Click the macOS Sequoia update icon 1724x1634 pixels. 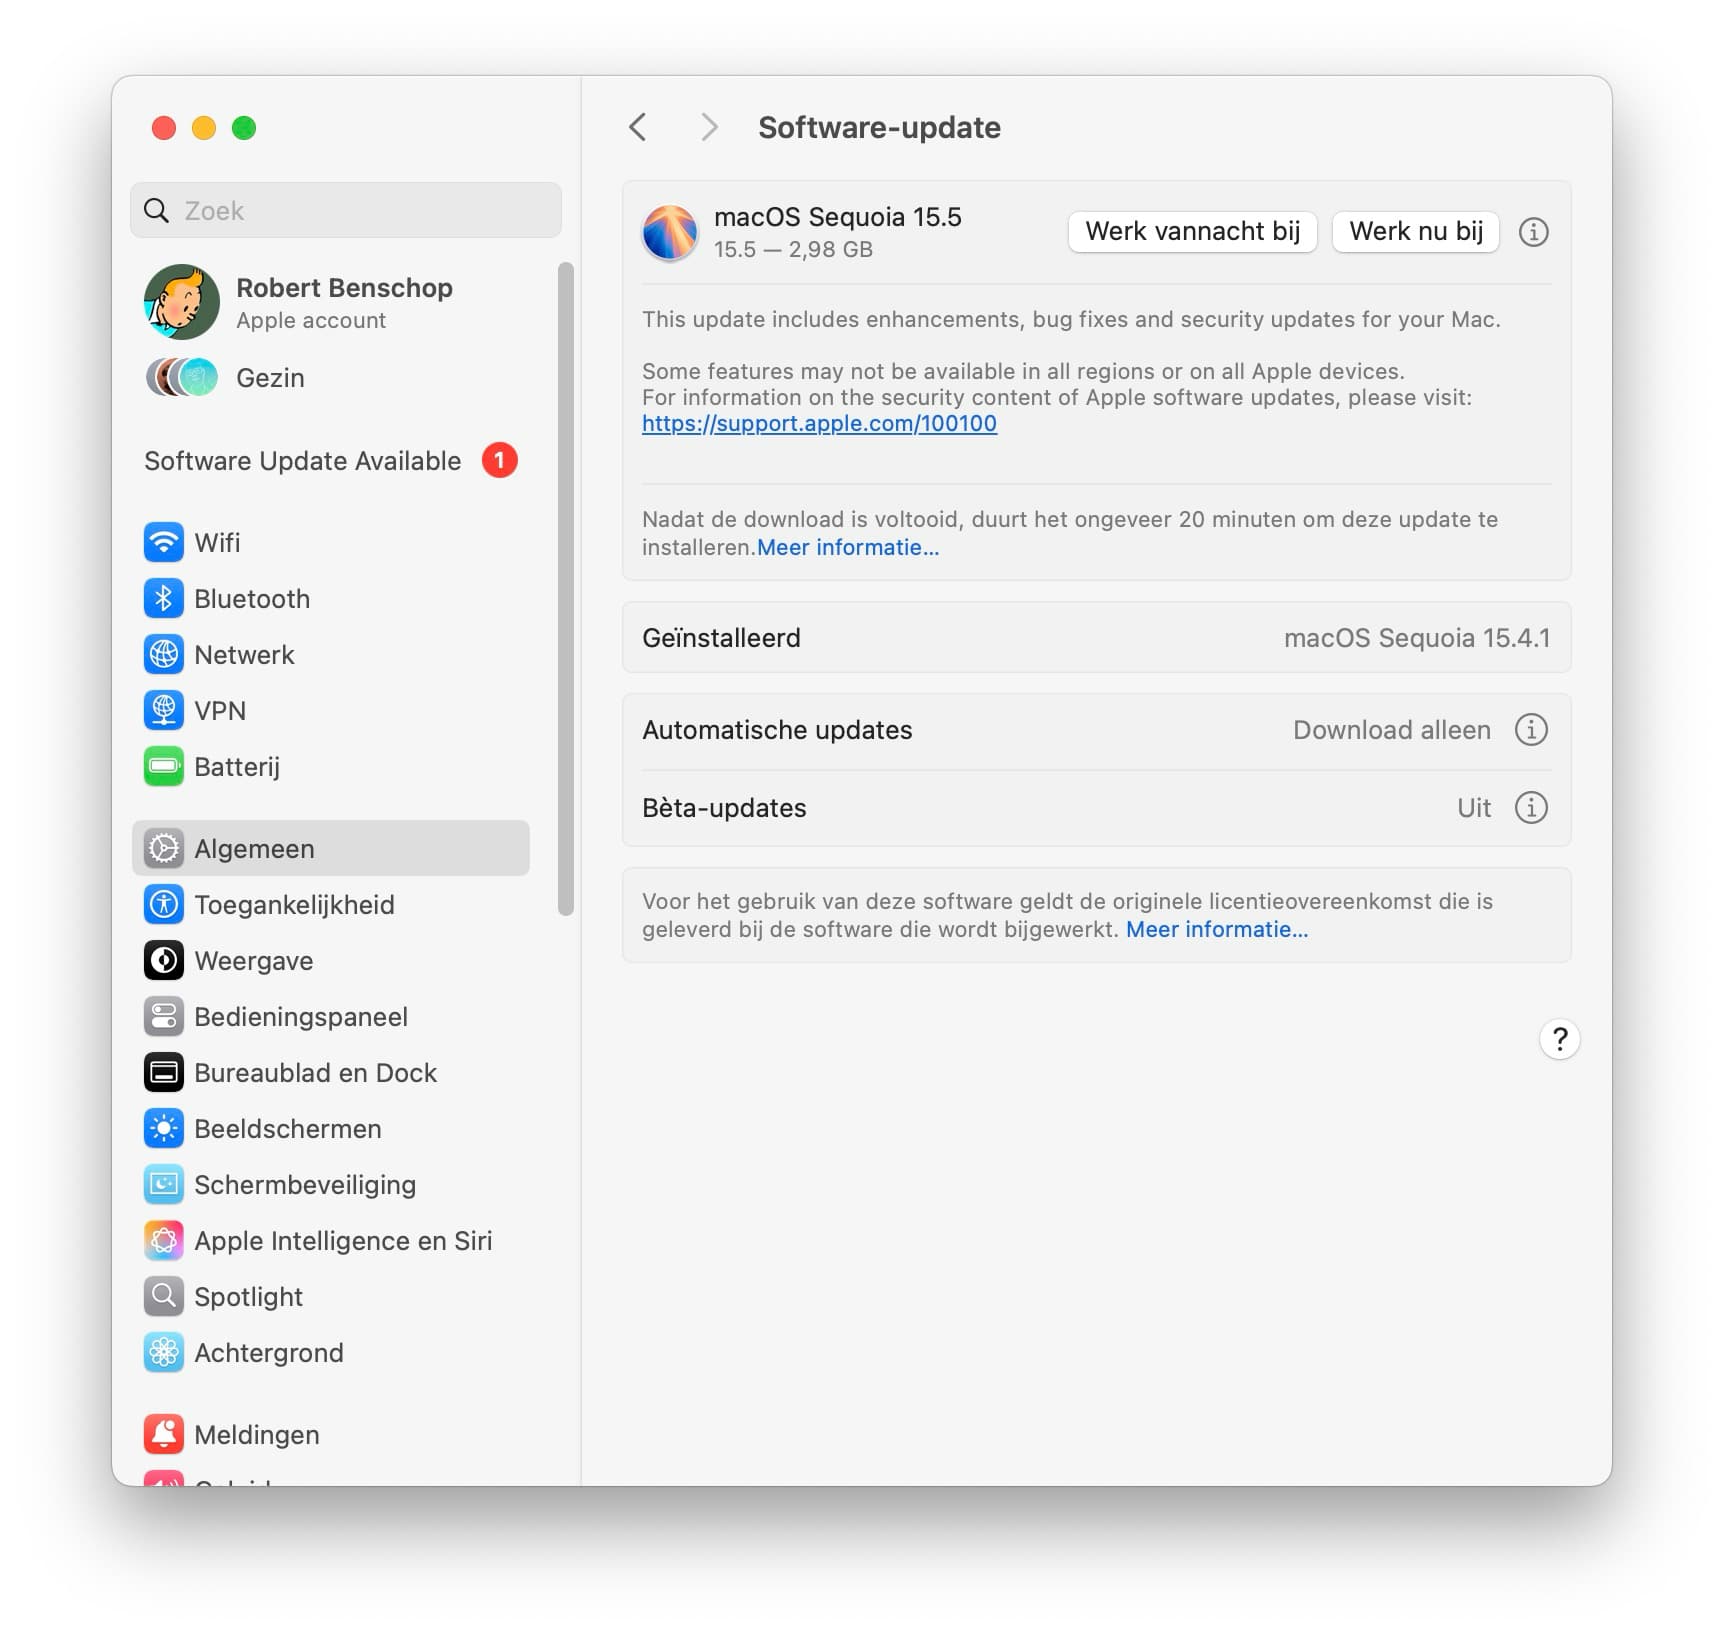click(x=670, y=233)
